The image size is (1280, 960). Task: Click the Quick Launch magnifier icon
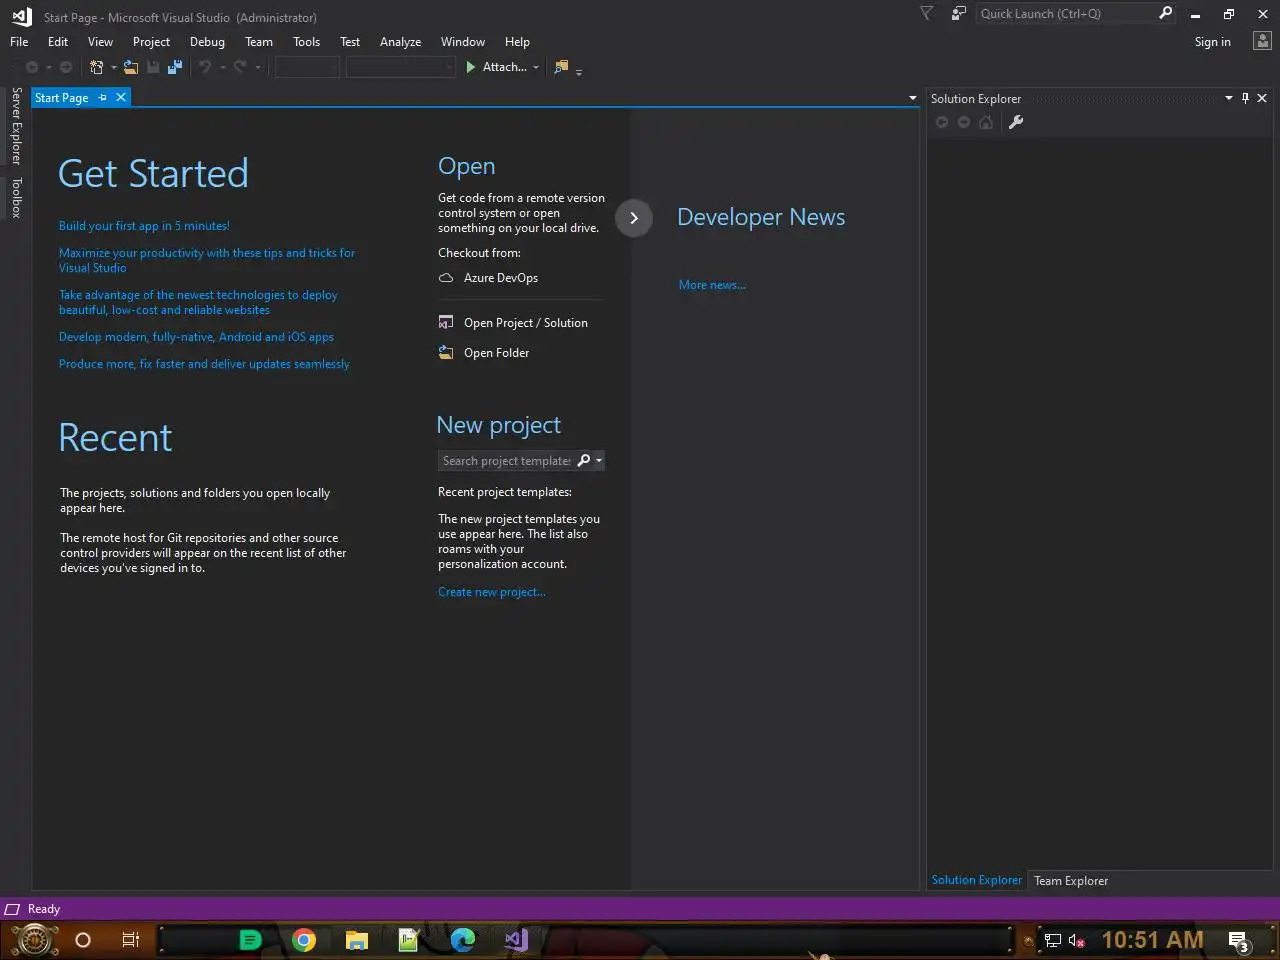(x=1165, y=13)
